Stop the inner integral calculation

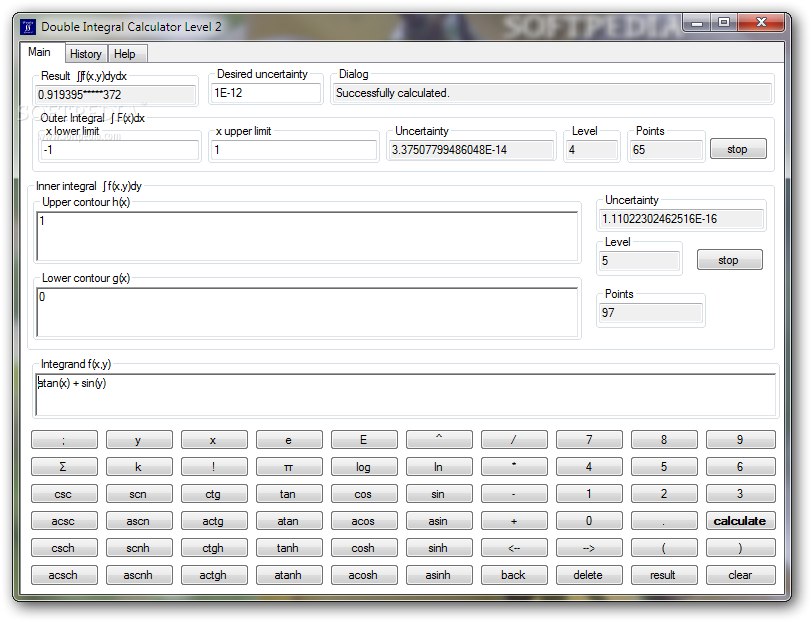729,260
